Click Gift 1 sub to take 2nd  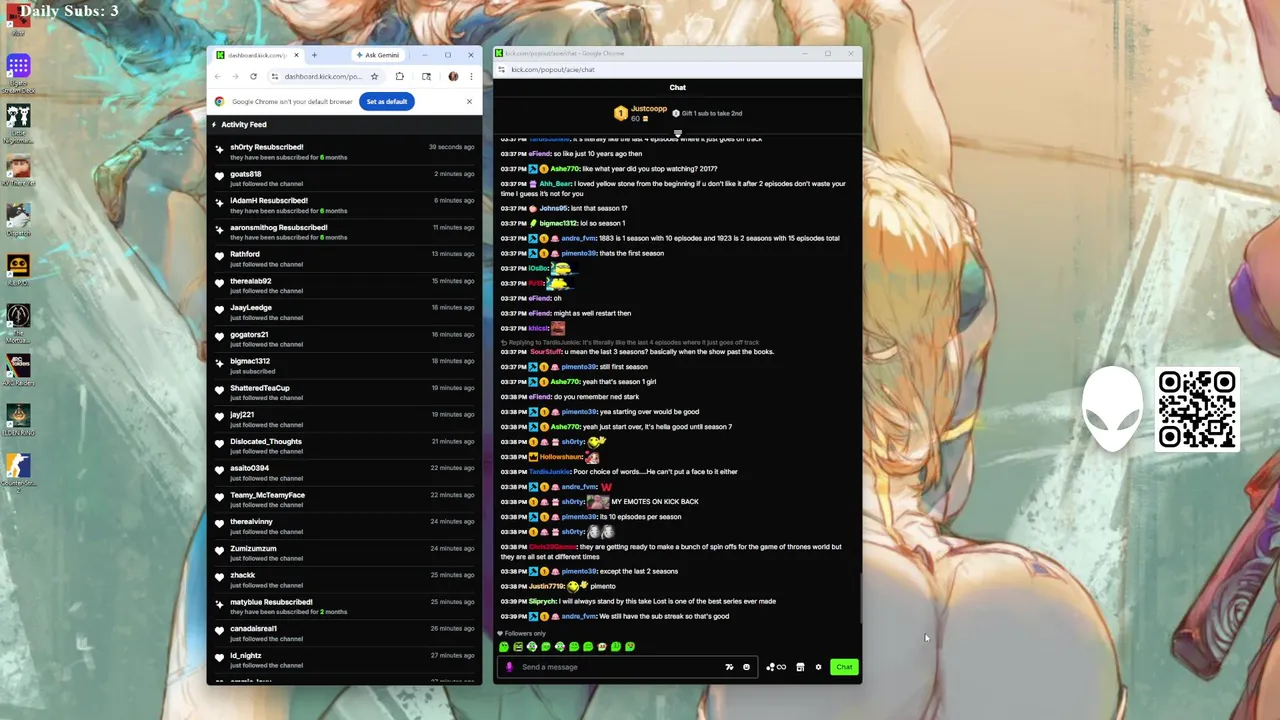(x=707, y=113)
